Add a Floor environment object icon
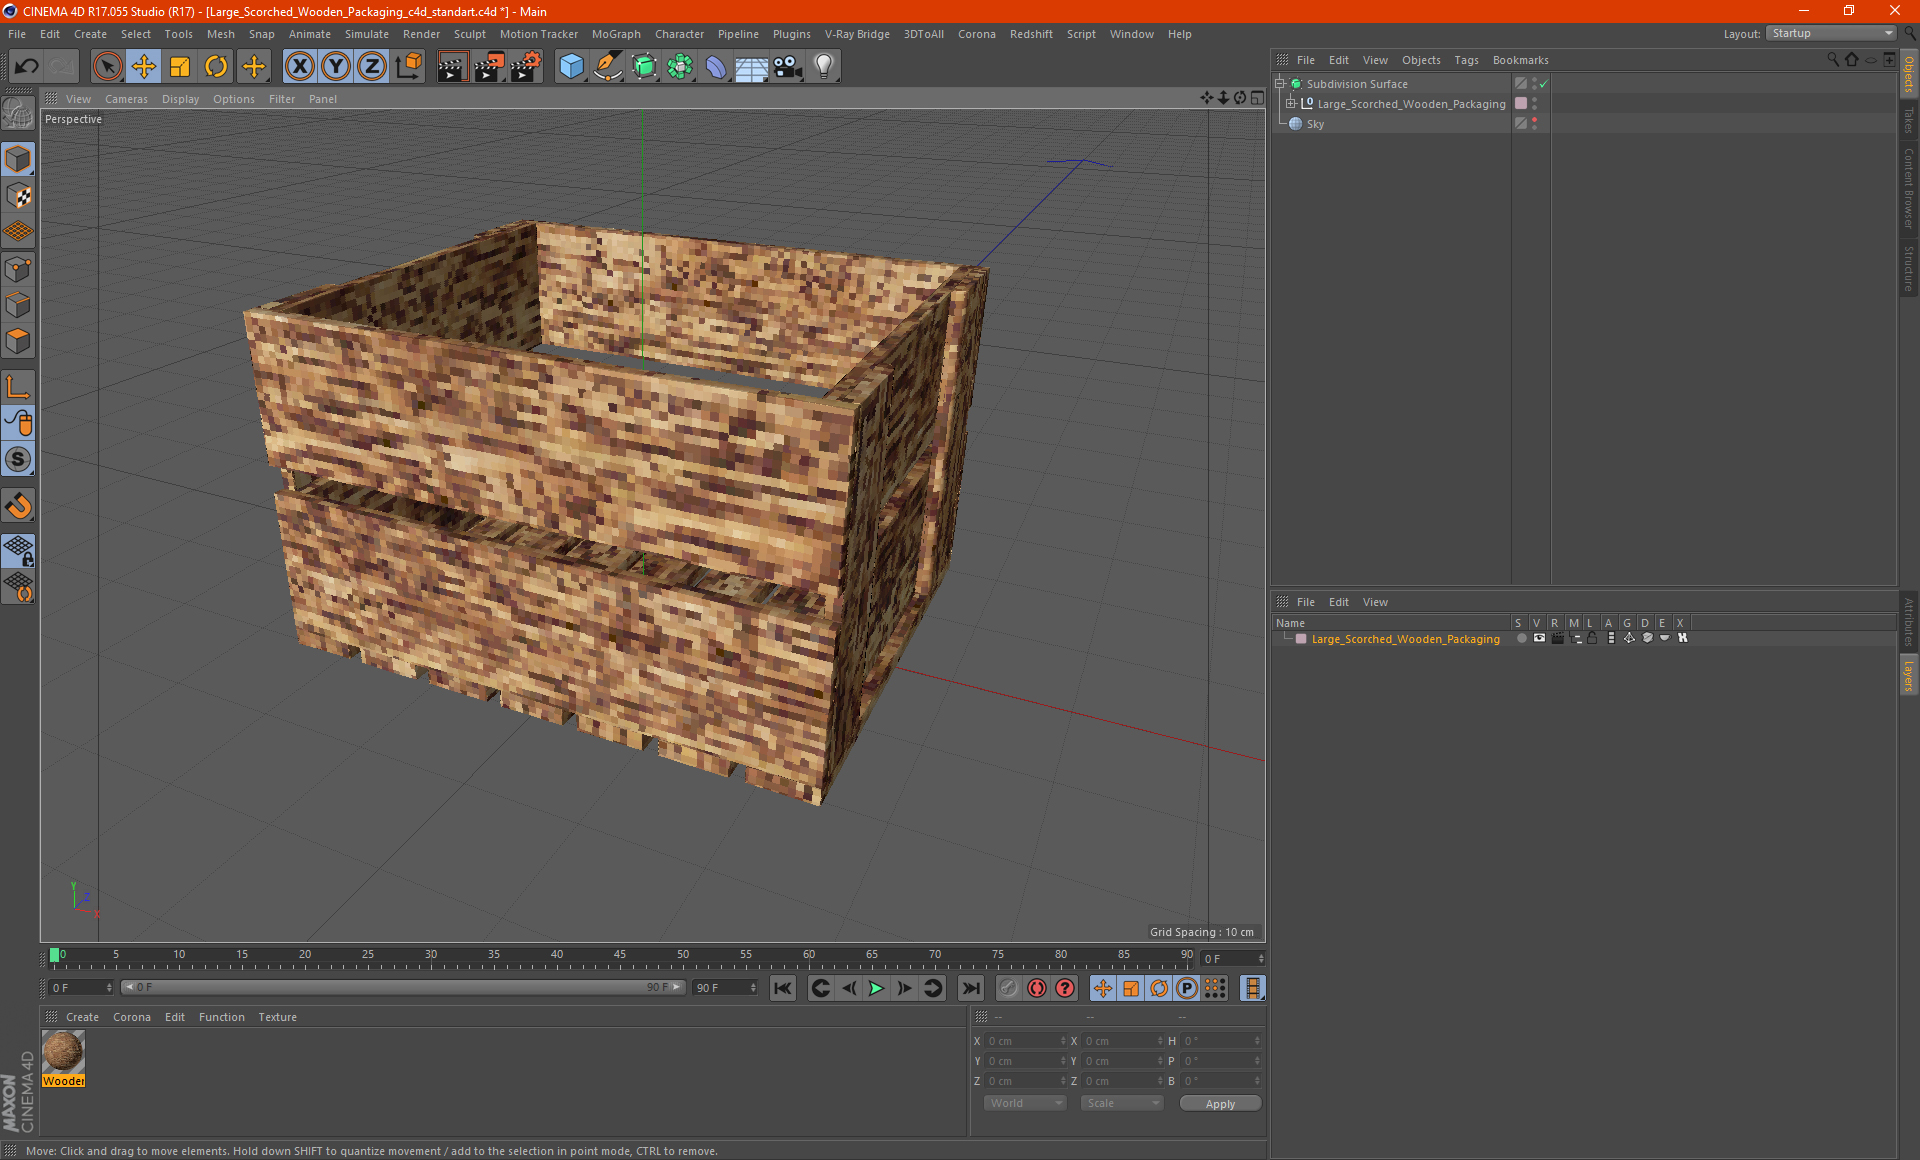This screenshot has height=1160, width=1920. [x=751, y=67]
